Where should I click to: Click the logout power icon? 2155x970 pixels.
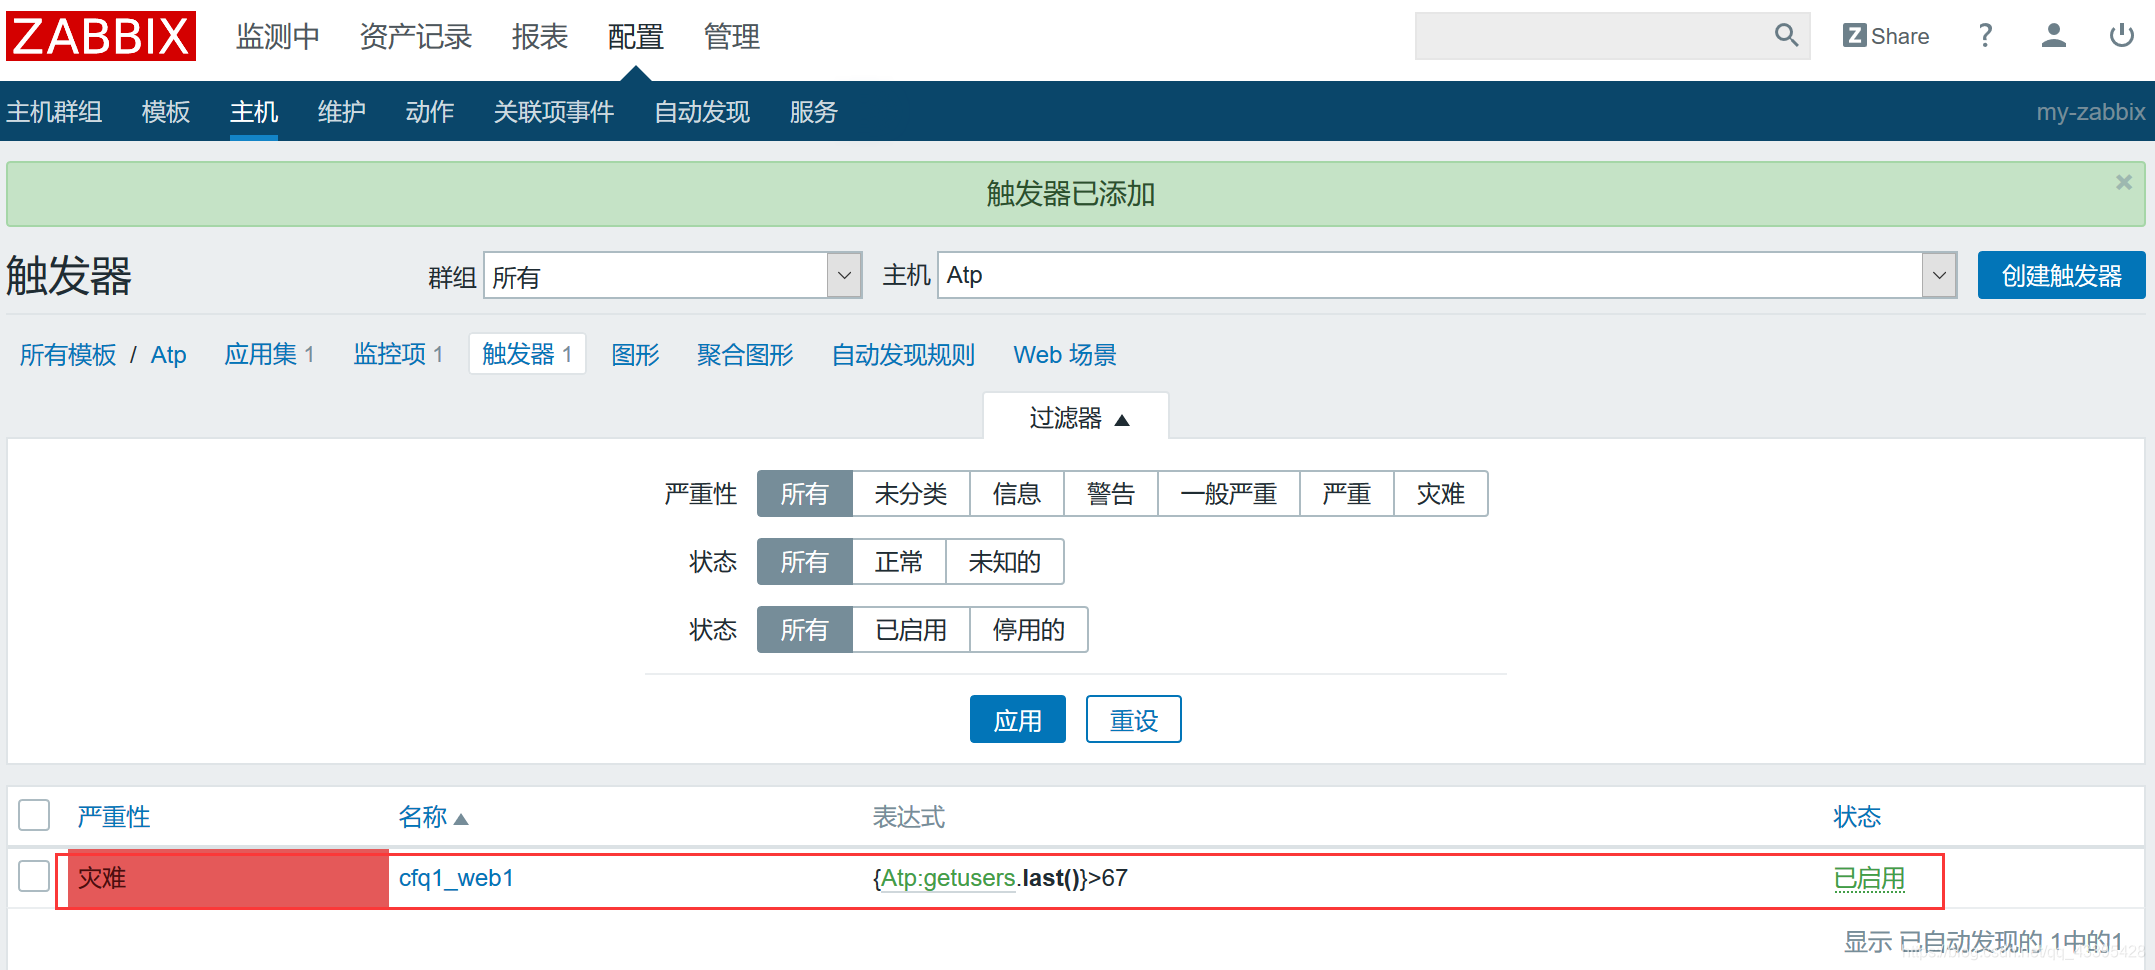point(2121,36)
